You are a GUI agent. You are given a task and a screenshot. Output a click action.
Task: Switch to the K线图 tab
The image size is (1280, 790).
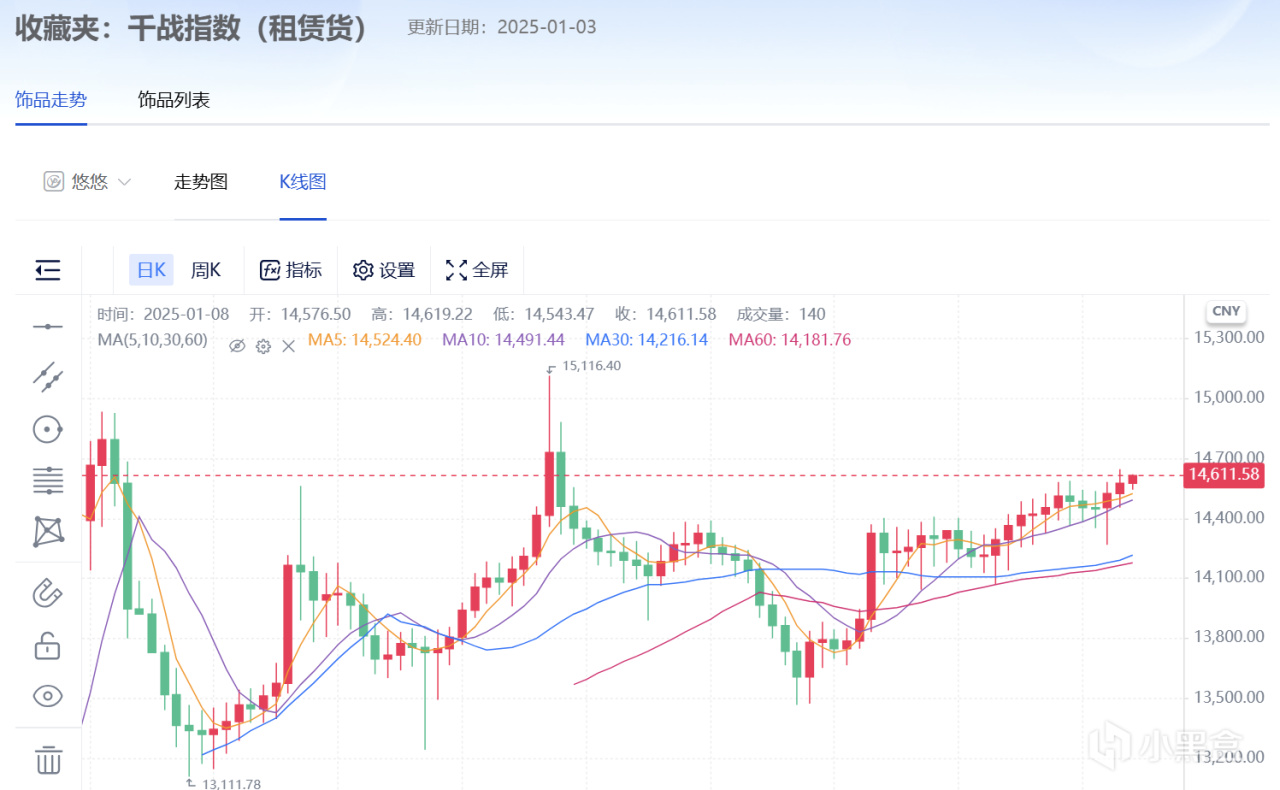pos(303,182)
